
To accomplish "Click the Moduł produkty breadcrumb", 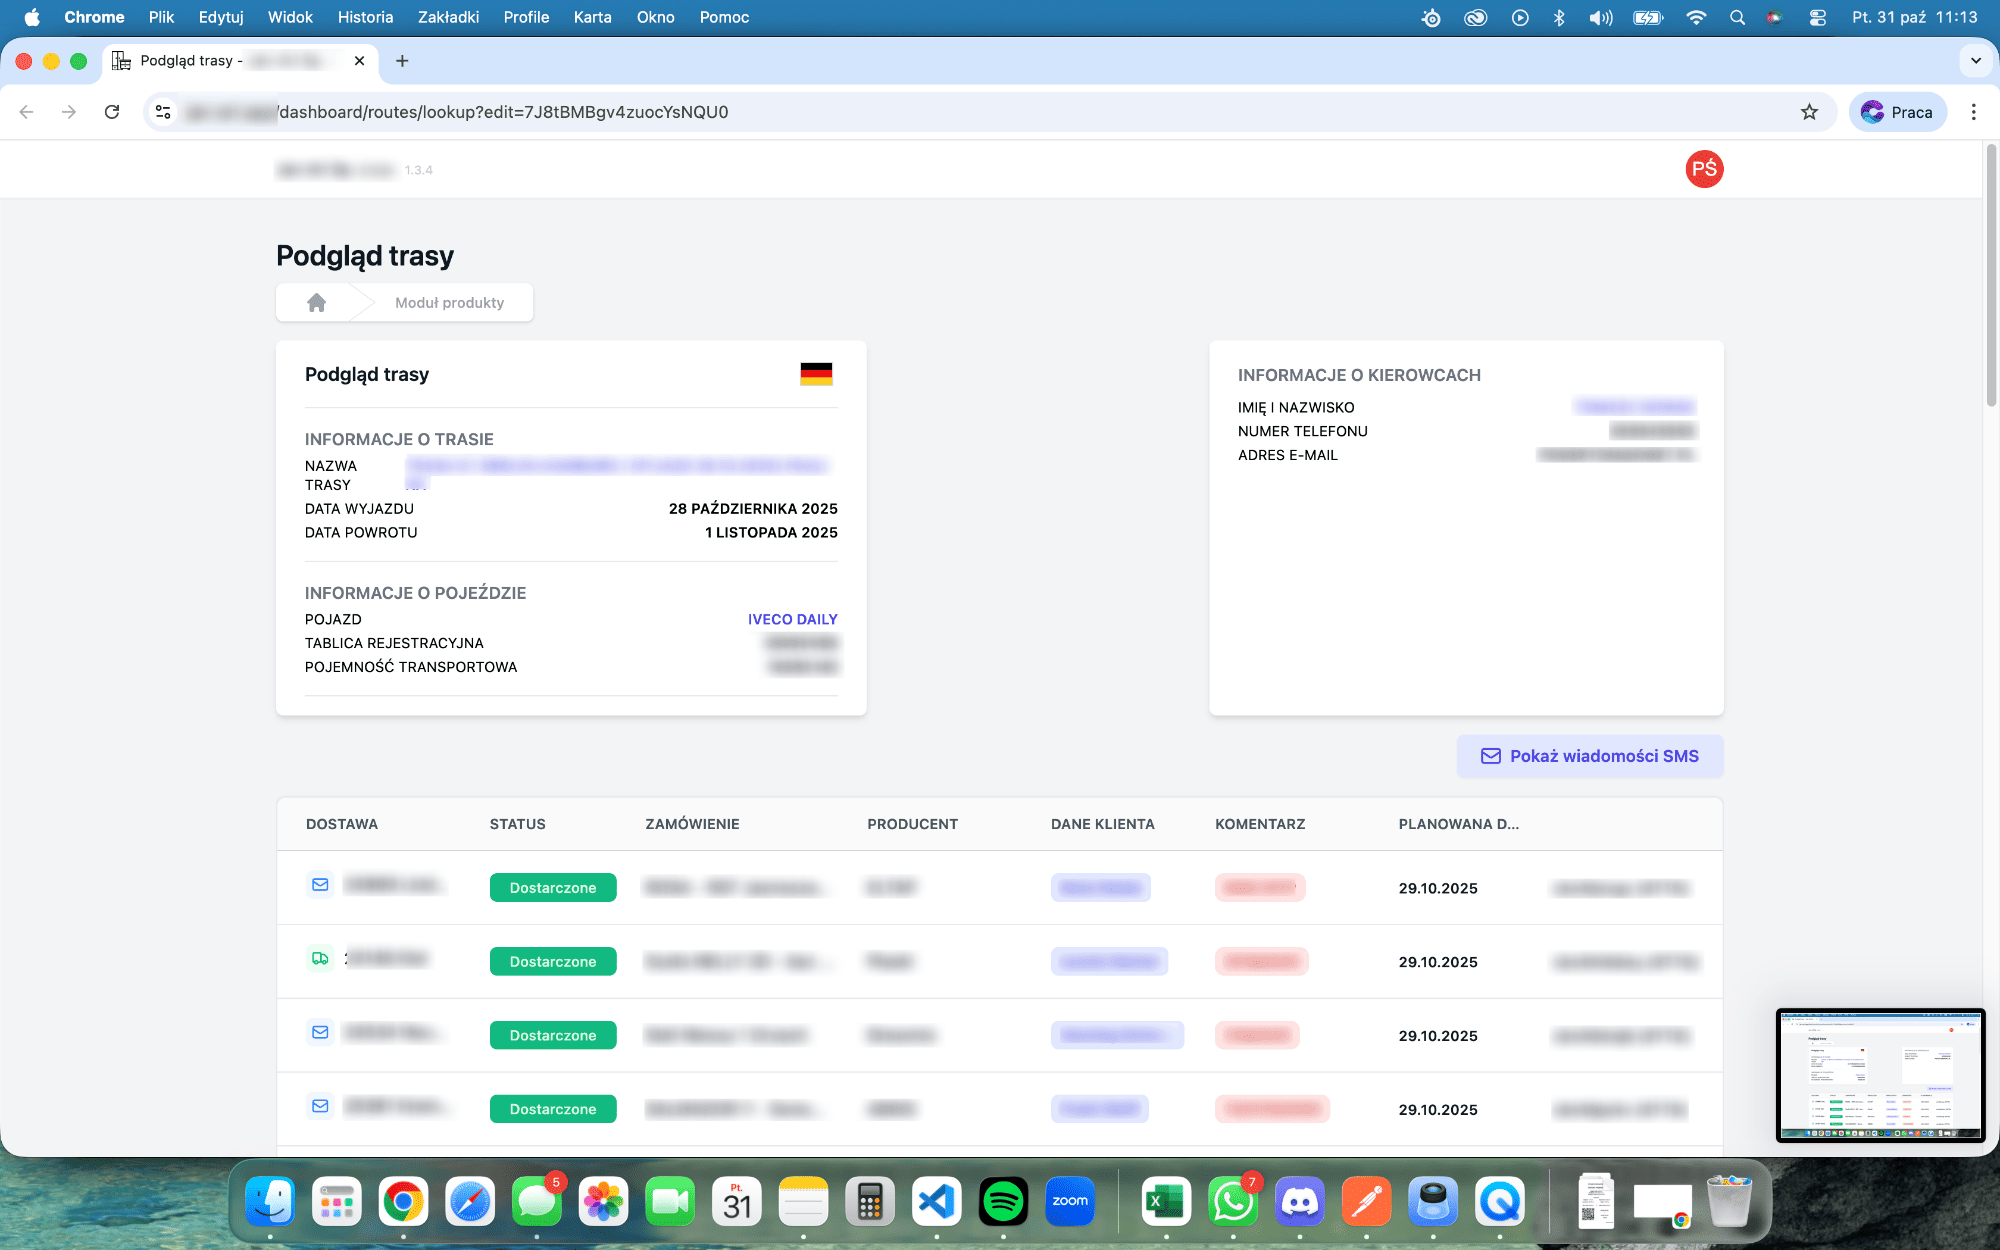I will click(x=449, y=303).
